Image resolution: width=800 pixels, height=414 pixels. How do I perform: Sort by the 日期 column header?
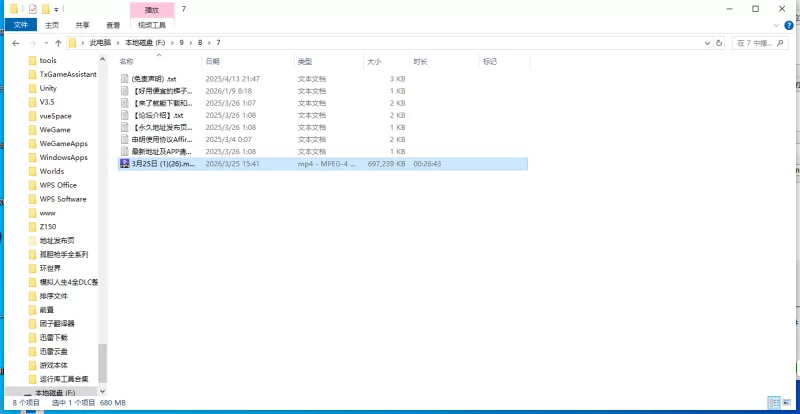click(x=212, y=62)
